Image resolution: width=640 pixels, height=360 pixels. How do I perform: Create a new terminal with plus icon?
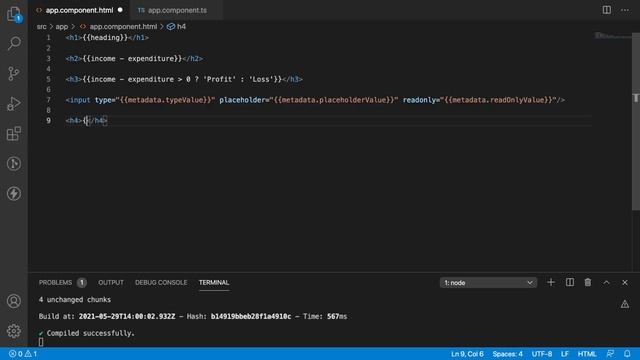(551, 282)
